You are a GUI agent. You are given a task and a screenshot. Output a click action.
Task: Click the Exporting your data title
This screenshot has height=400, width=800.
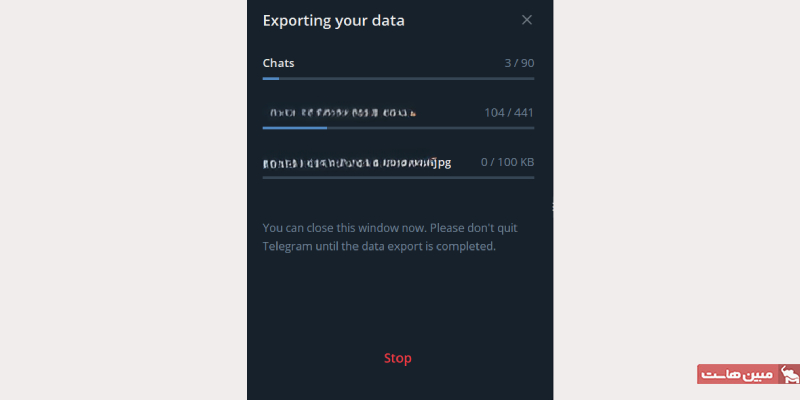pyautogui.click(x=334, y=21)
